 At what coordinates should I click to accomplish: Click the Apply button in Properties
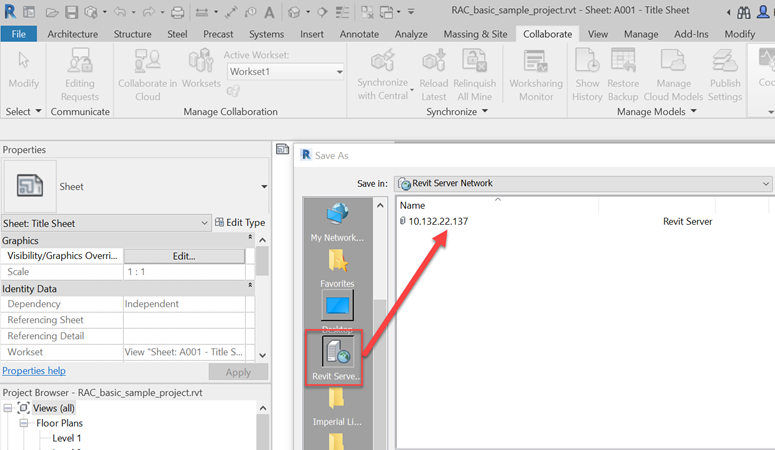coord(238,372)
